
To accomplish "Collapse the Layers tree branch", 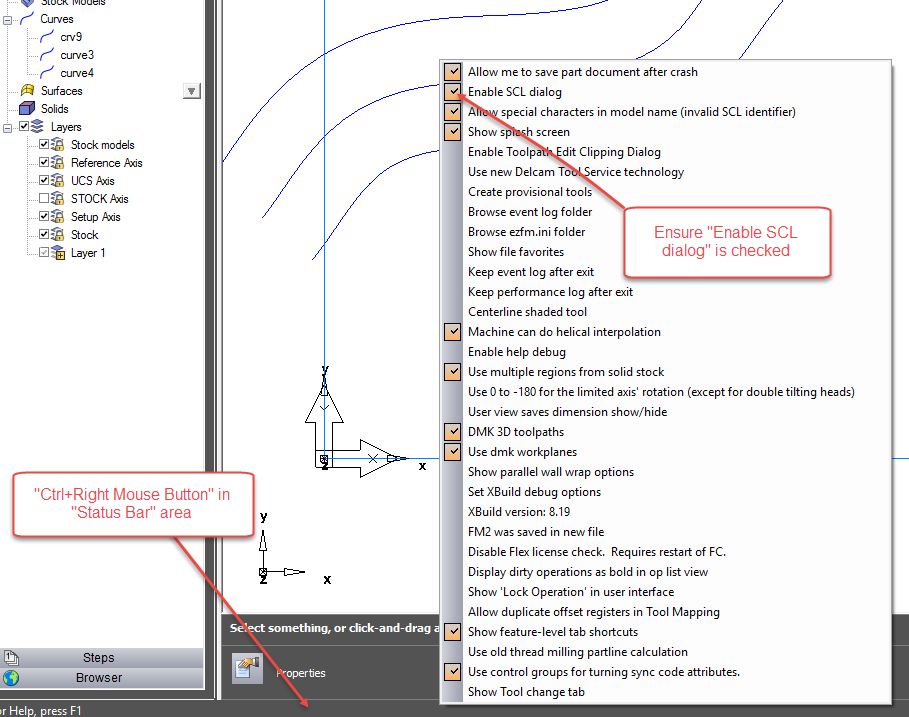I will (9, 126).
